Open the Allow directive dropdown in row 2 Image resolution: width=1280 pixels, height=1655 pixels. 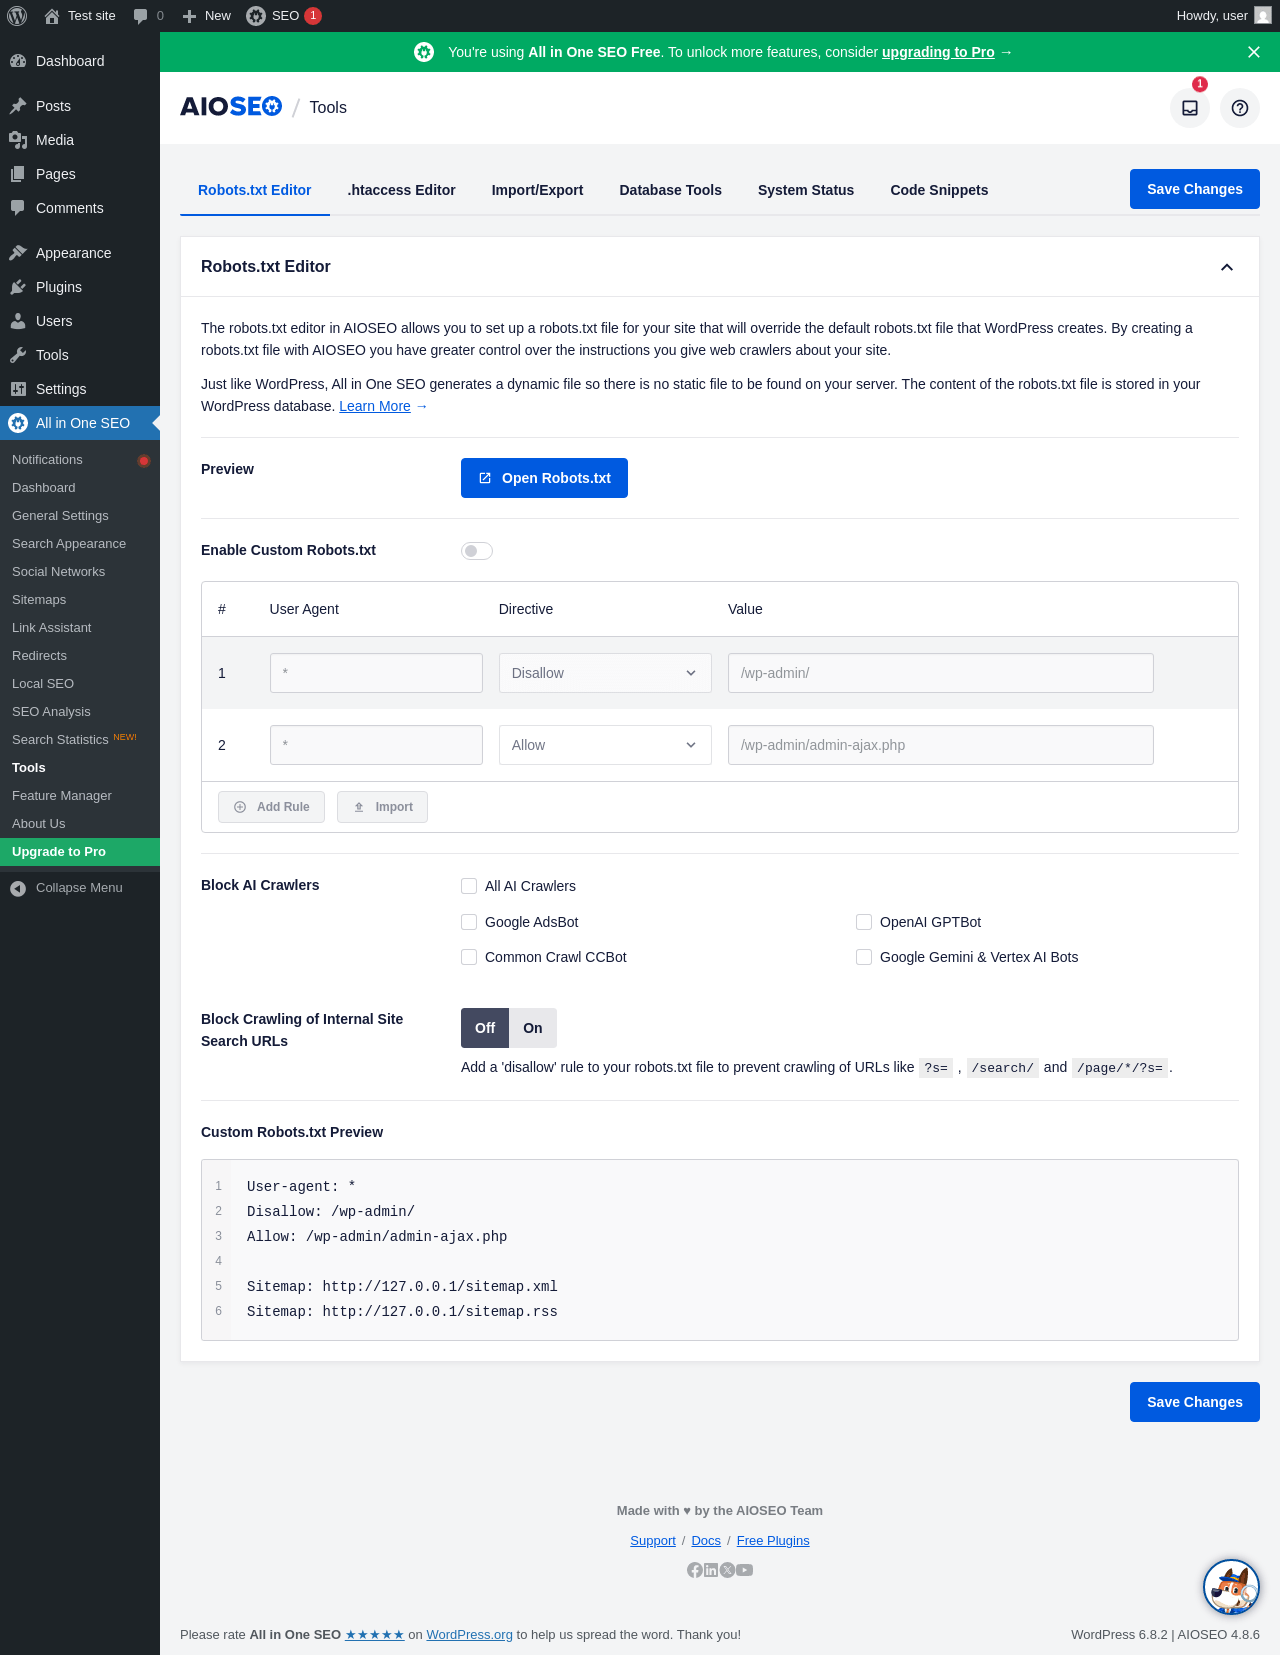[605, 745]
